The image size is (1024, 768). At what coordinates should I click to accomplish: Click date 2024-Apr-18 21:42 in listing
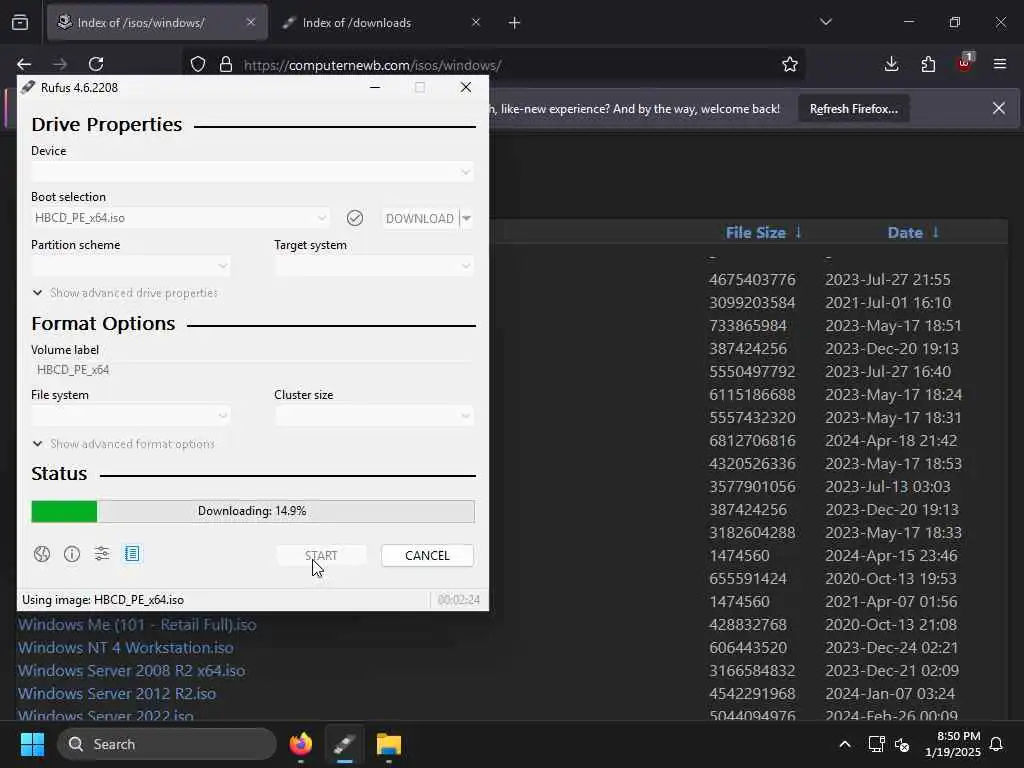pyautogui.click(x=891, y=441)
